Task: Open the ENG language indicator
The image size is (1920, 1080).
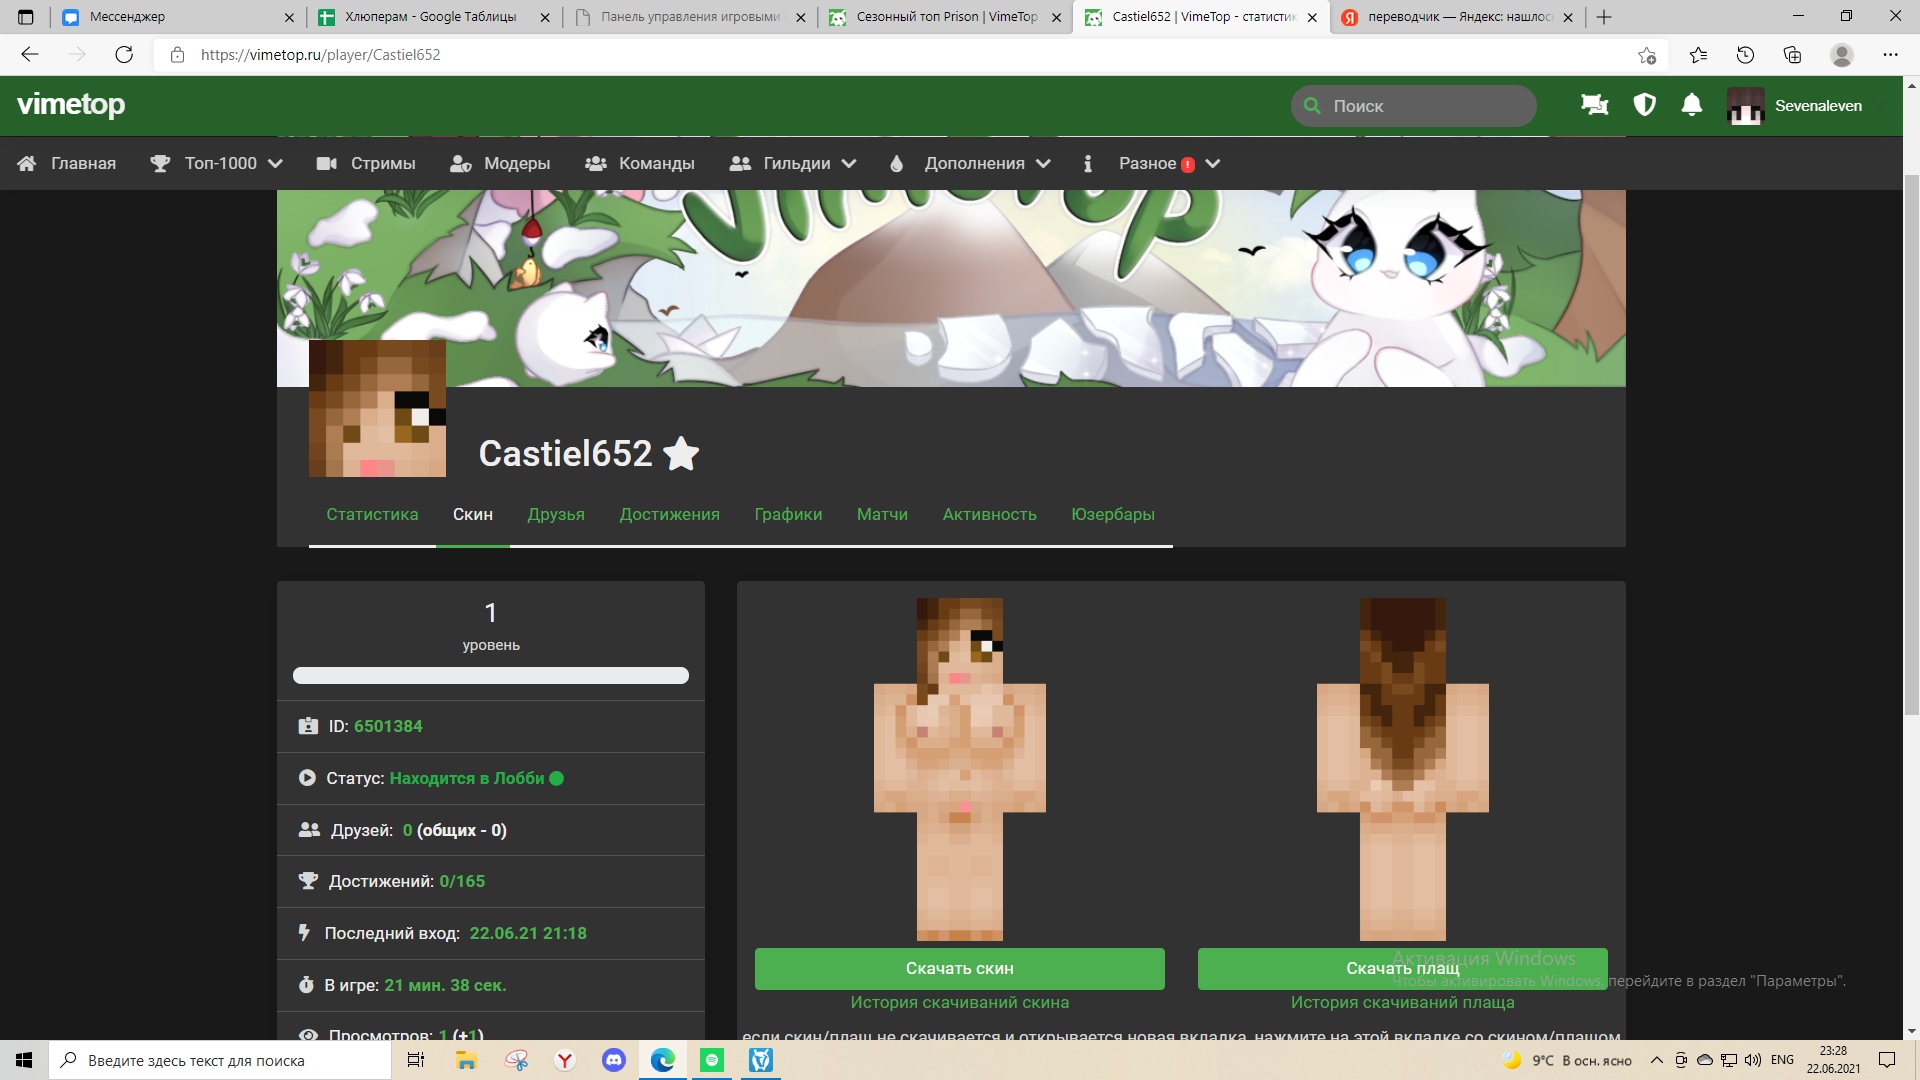Action: pyautogui.click(x=1782, y=1060)
